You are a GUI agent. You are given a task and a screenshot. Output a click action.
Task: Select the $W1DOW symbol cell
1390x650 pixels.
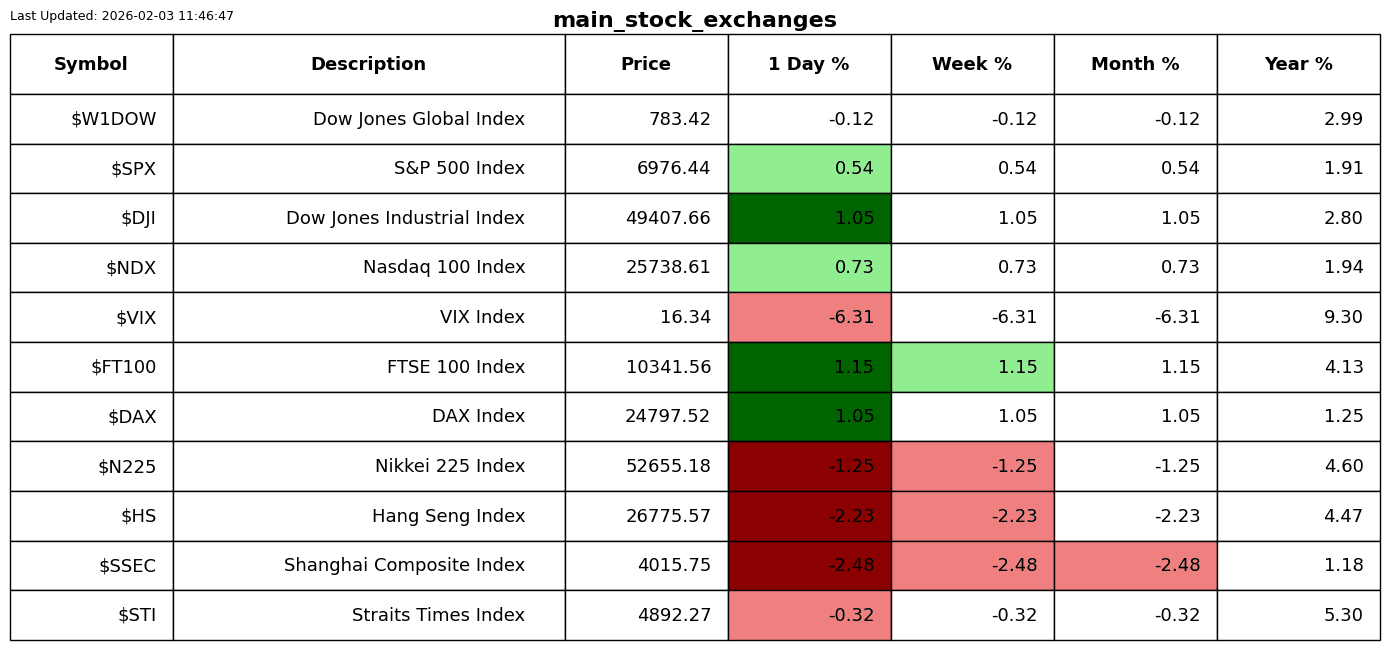[91, 119]
